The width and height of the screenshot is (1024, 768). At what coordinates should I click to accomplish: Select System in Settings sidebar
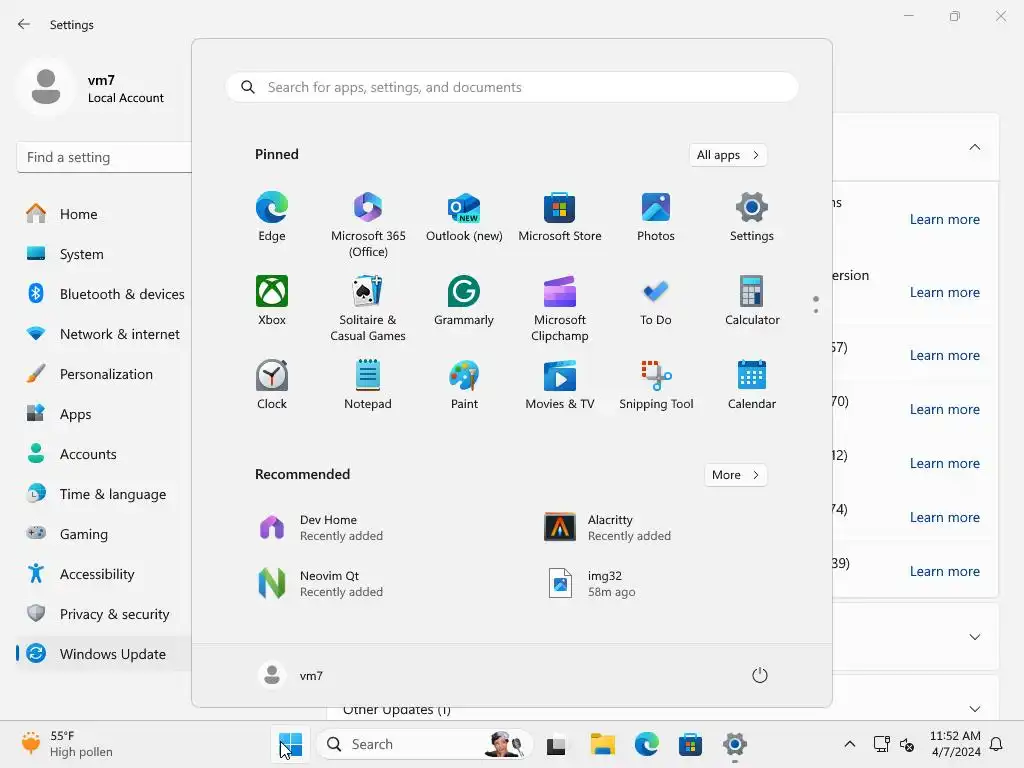(104, 254)
